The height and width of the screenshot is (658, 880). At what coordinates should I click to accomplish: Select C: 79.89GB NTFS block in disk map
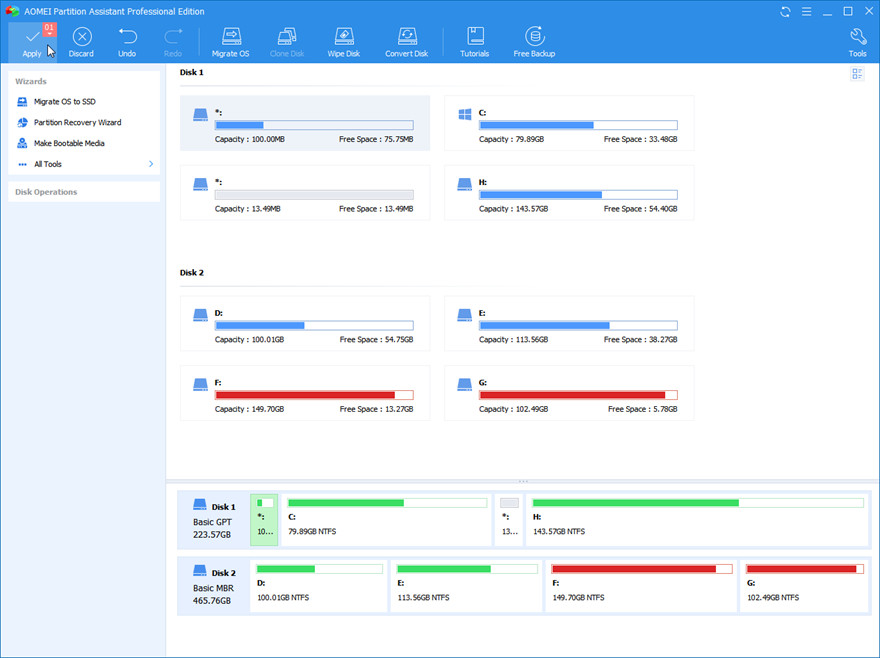387,520
